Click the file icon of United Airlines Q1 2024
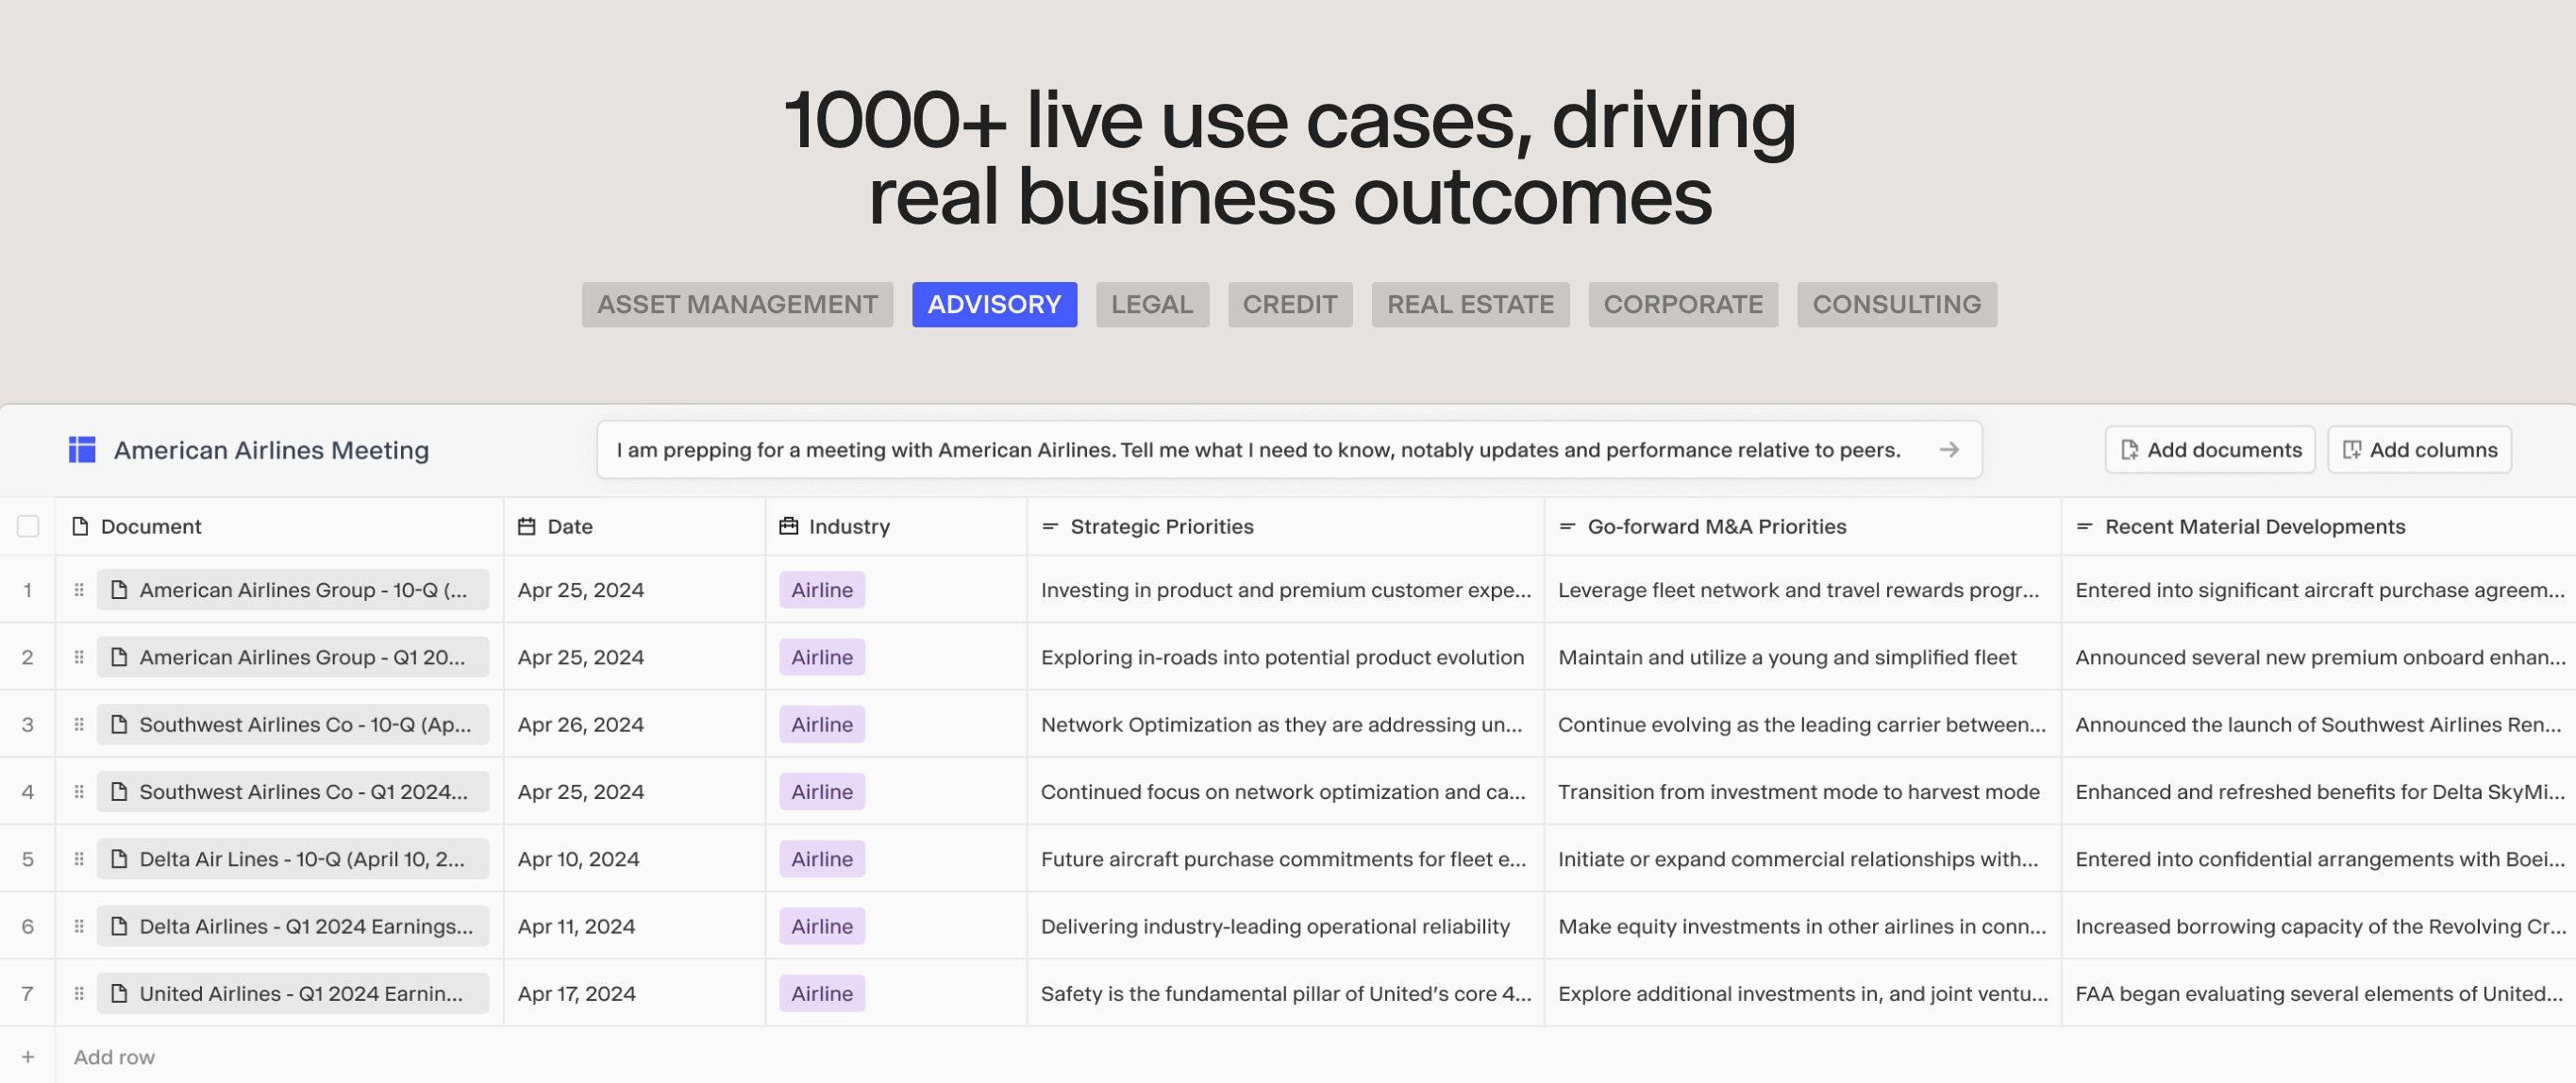The height and width of the screenshot is (1083, 2576). click(x=119, y=993)
